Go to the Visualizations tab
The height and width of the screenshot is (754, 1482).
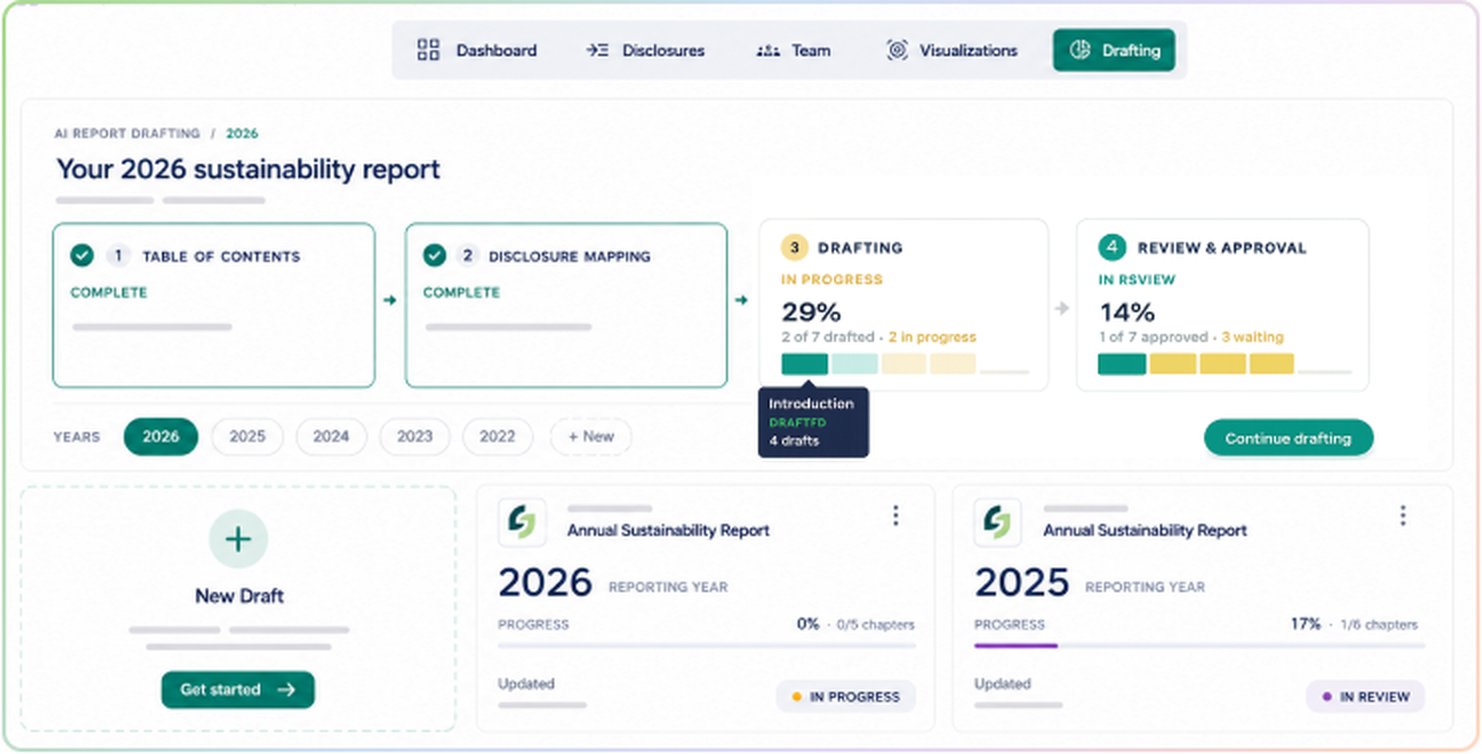(x=952, y=50)
